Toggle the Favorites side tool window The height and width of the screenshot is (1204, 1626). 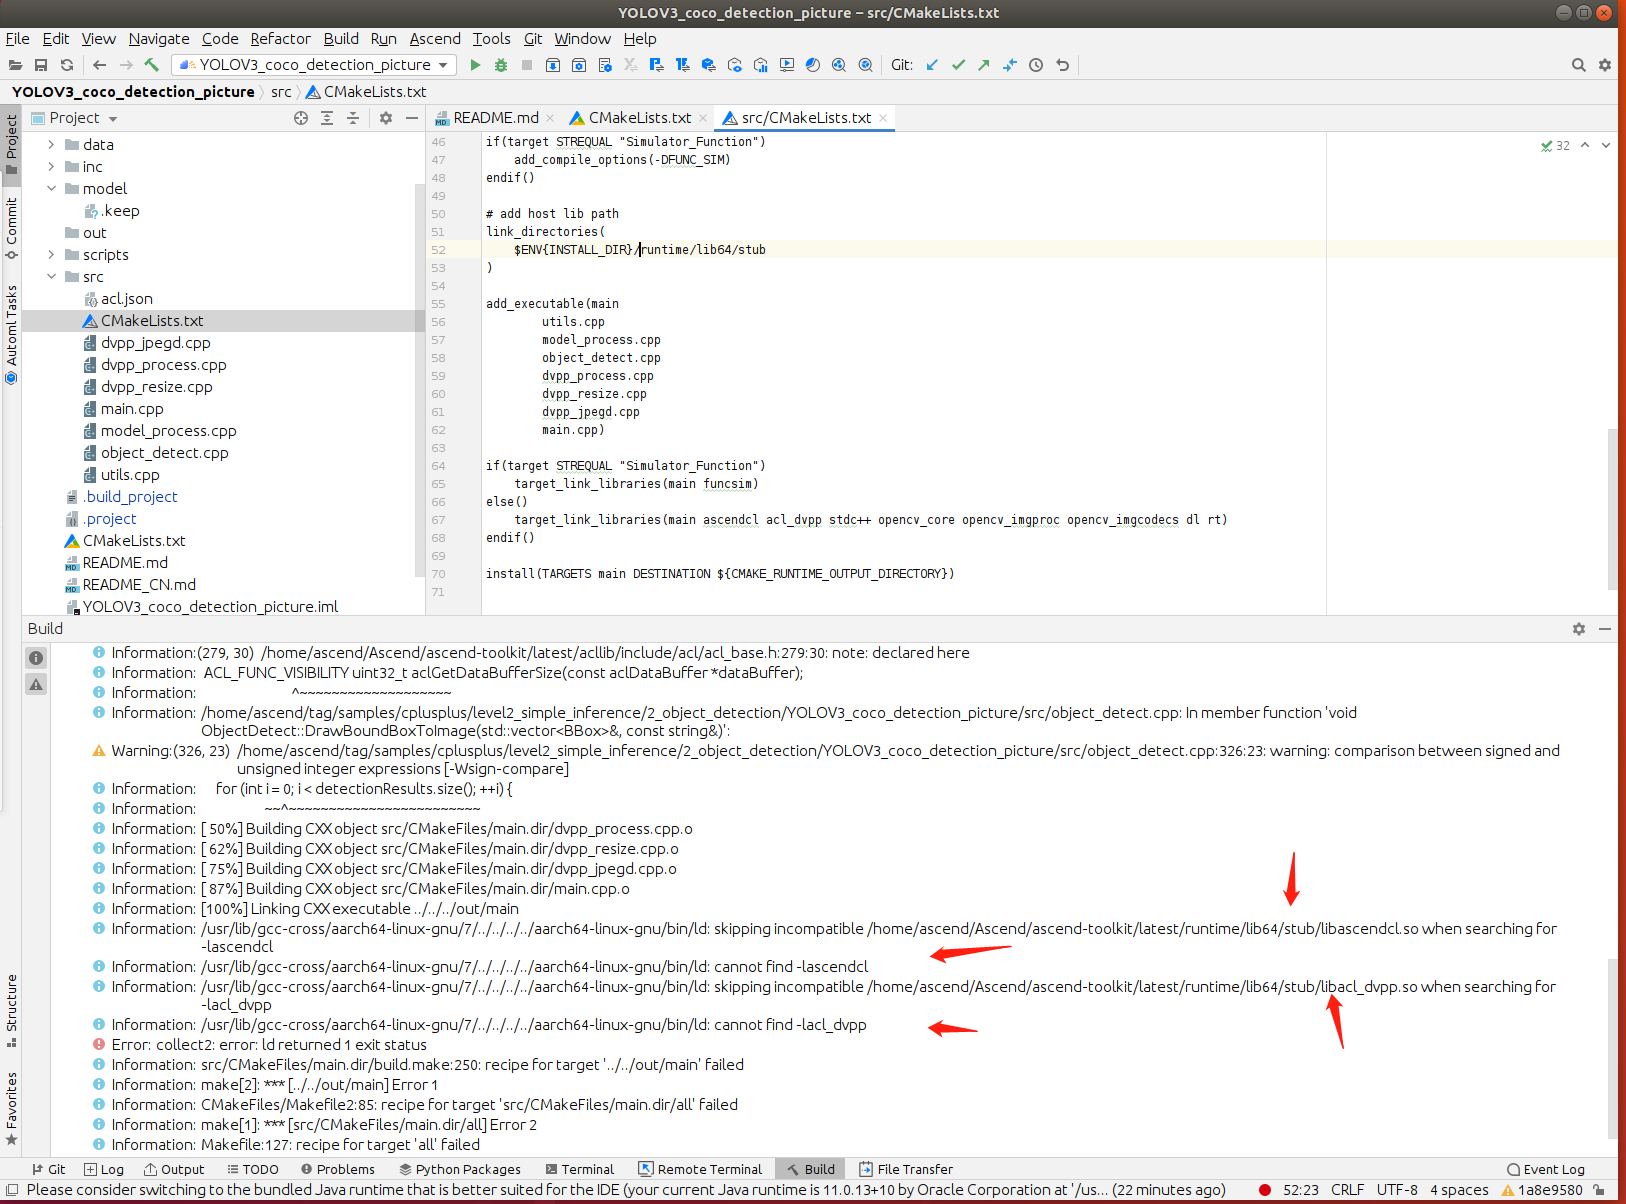click(11, 1108)
